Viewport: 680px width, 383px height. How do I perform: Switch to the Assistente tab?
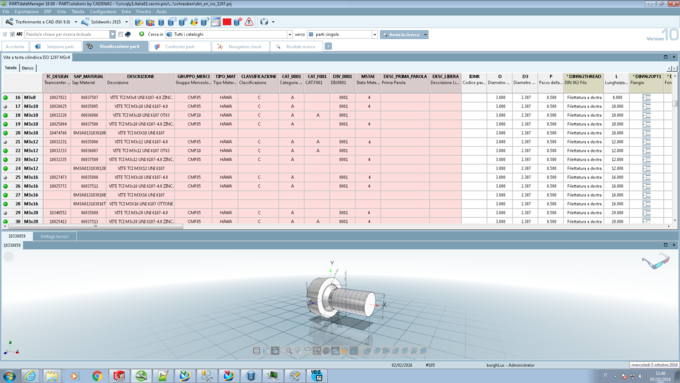(15, 46)
